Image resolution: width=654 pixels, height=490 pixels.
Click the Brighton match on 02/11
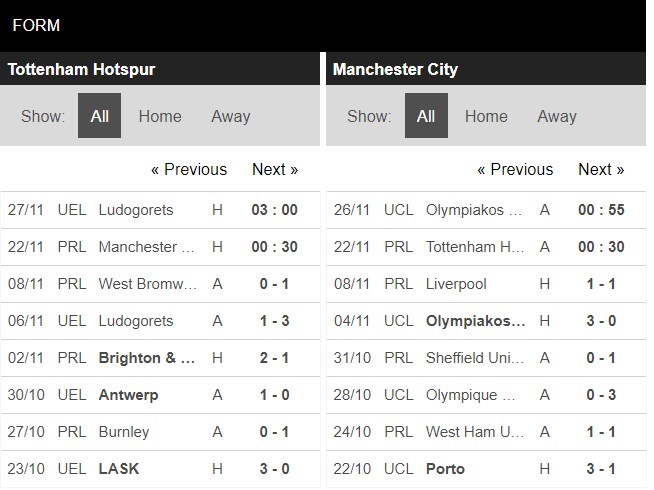pos(146,358)
